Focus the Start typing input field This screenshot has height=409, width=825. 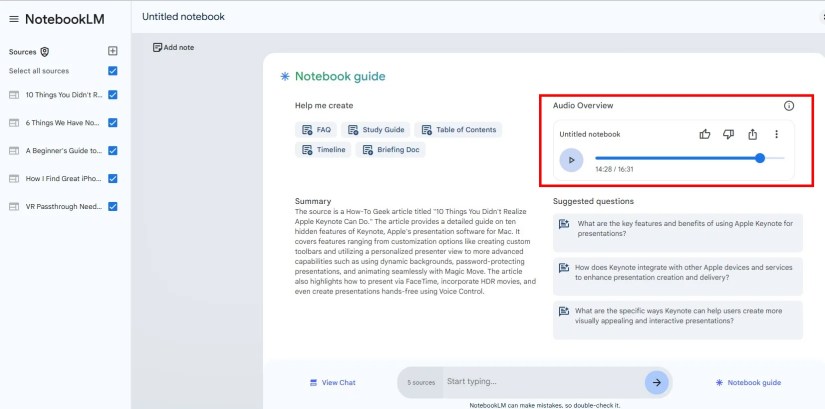tap(542, 382)
